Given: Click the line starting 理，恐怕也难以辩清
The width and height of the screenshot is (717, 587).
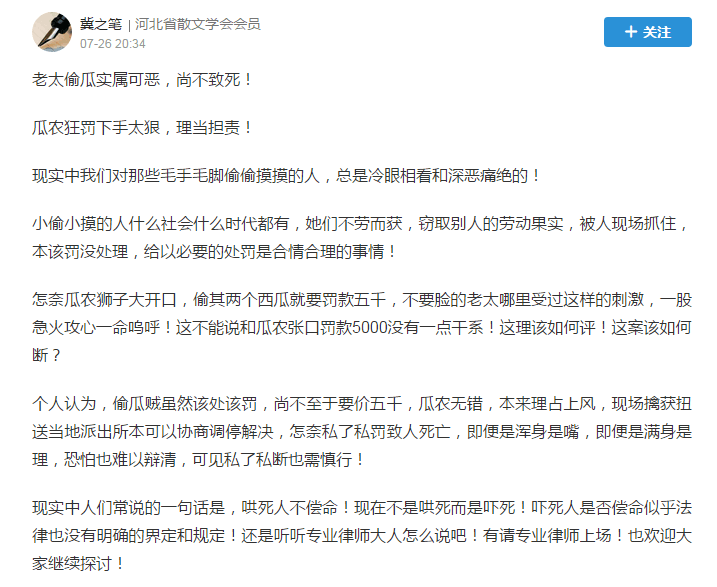Looking at the screenshot, I should click(200, 459).
